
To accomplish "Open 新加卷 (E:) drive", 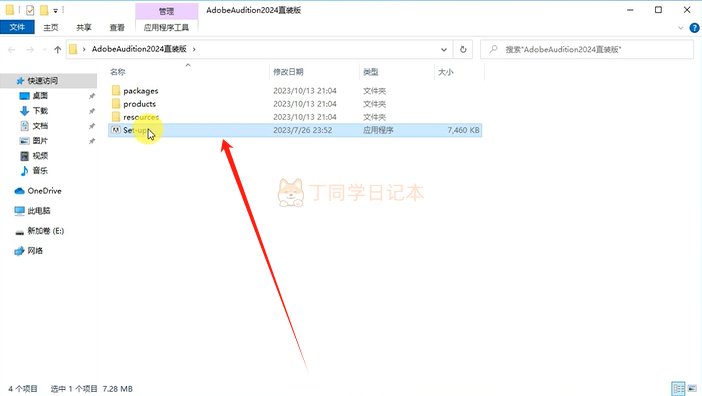I will click(x=46, y=231).
